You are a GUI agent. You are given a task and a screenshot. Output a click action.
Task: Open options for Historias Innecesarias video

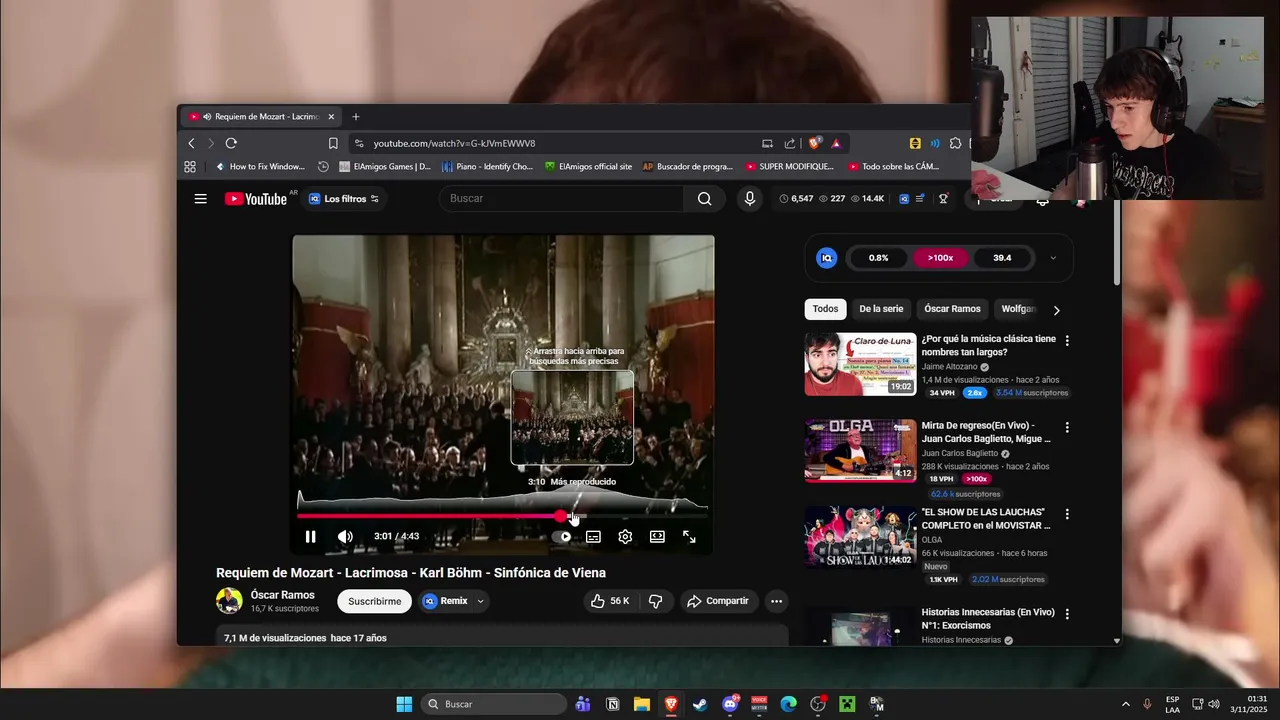(x=1067, y=614)
